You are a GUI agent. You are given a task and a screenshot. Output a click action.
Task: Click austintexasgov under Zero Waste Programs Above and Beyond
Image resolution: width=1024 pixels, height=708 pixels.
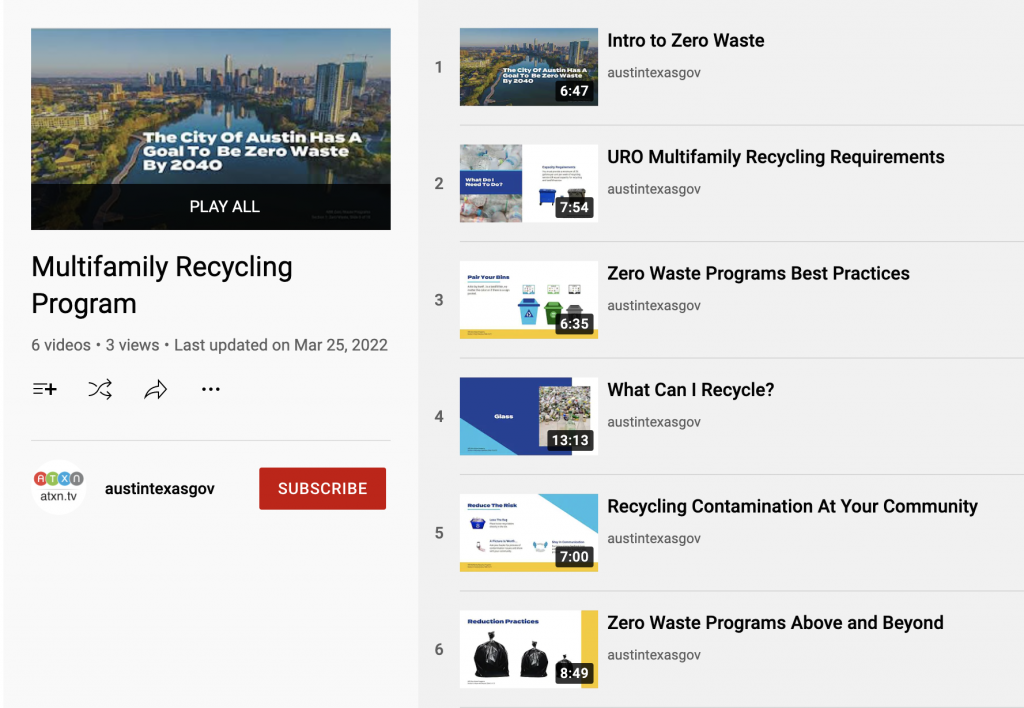654,654
